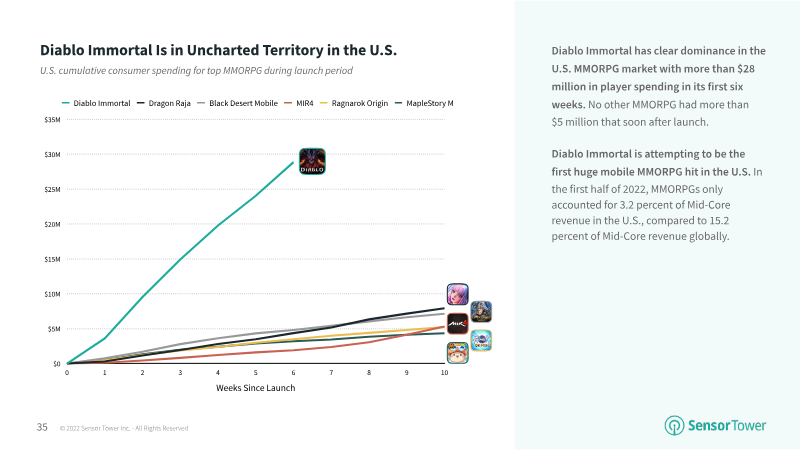Viewport: 800px width, 450px height.
Task: Click the slide title about Uncharted Territory
Action: [218, 50]
